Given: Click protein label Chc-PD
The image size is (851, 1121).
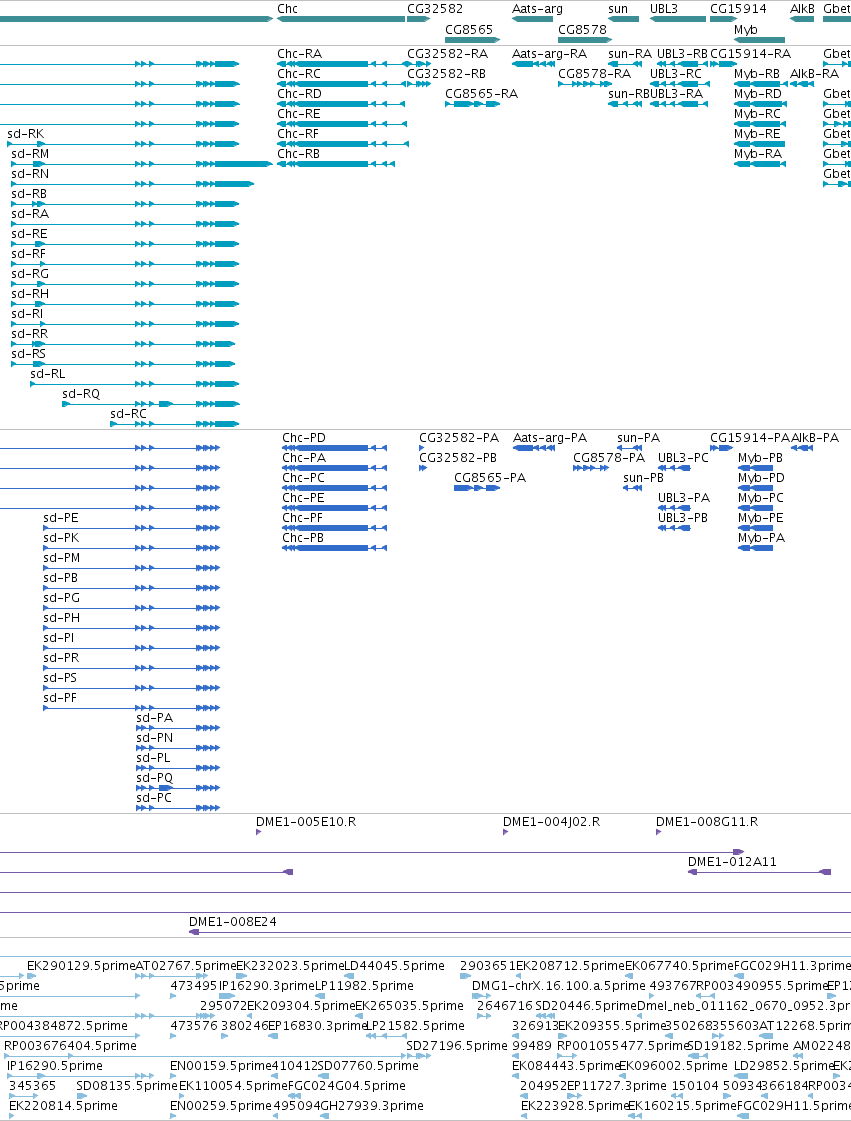Looking at the screenshot, I should point(304,438).
